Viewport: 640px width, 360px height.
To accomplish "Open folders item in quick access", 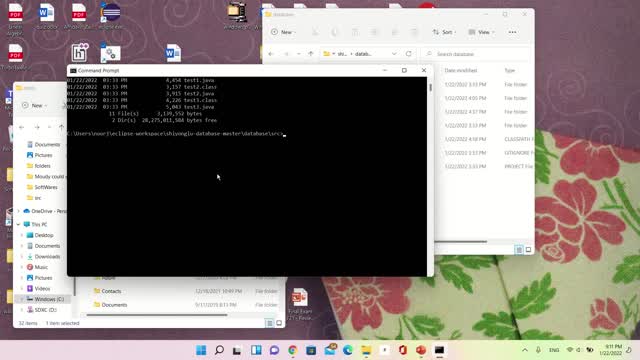I will click(39, 166).
